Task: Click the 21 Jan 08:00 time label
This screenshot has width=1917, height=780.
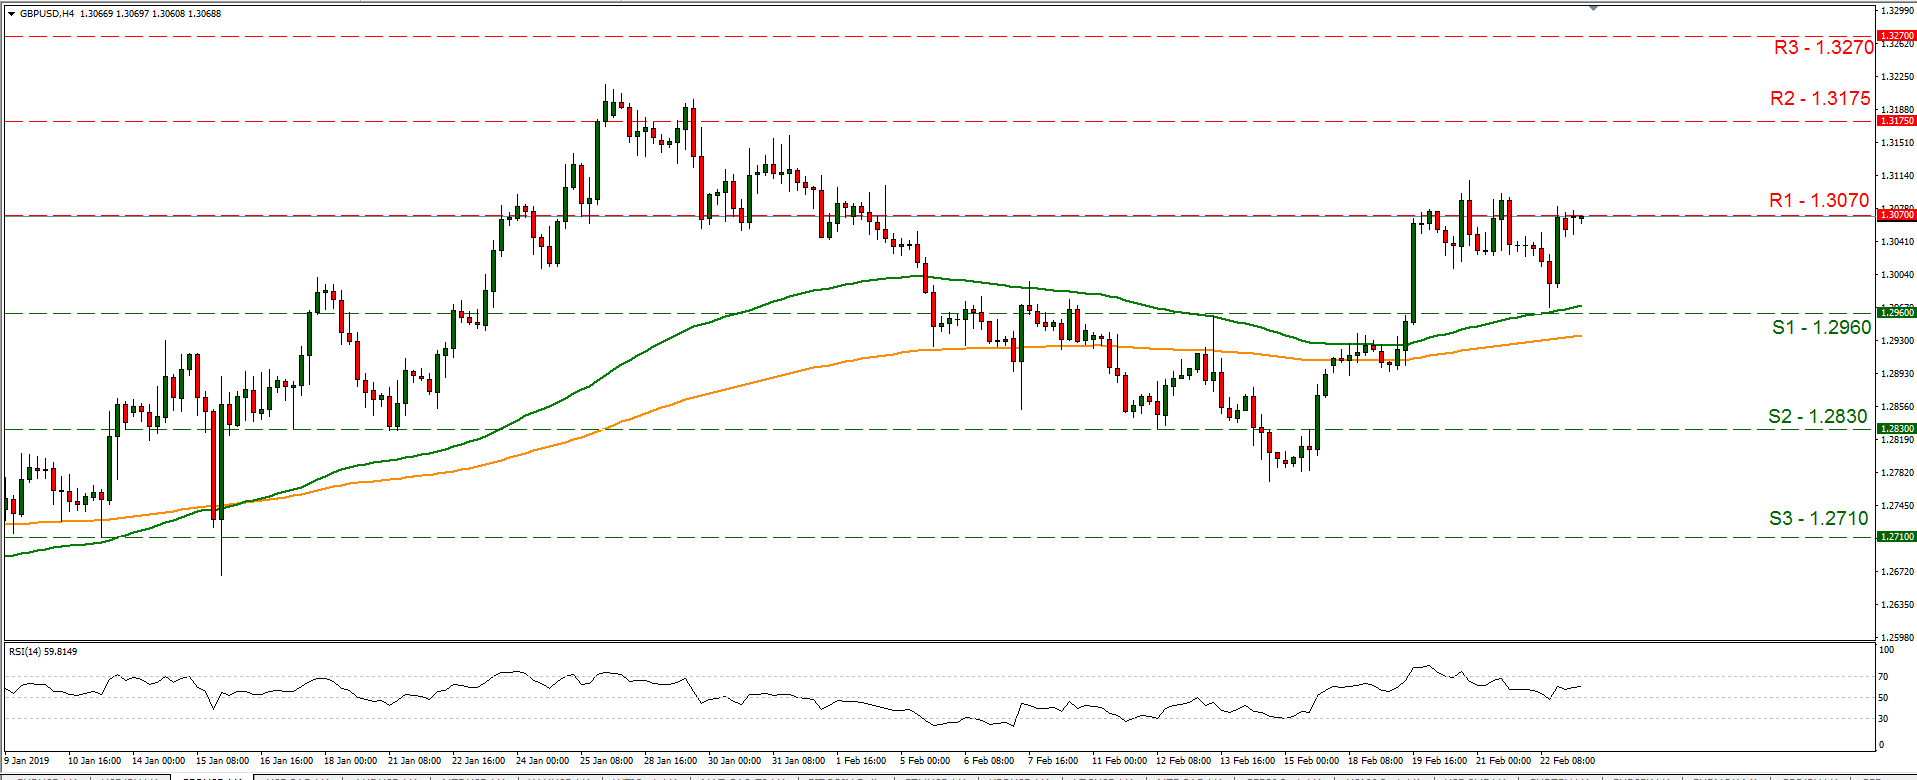Action: point(415,761)
